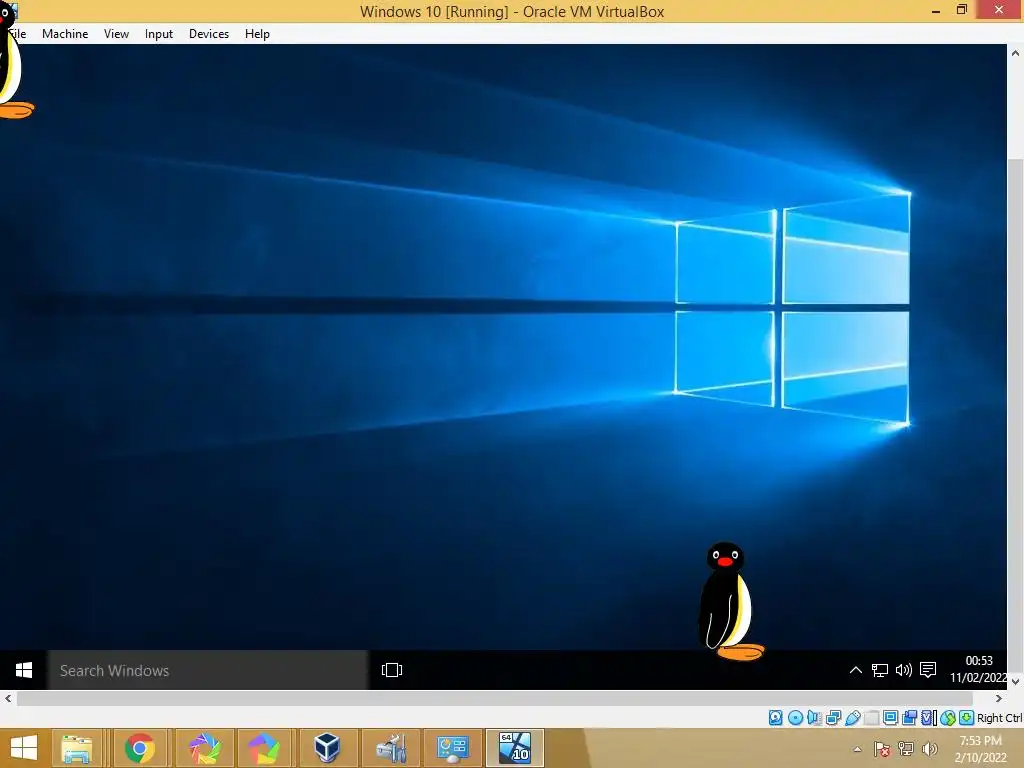This screenshot has height=768, width=1024.
Task: Select the Windows 10 VM taskbar button
Action: pos(515,748)
